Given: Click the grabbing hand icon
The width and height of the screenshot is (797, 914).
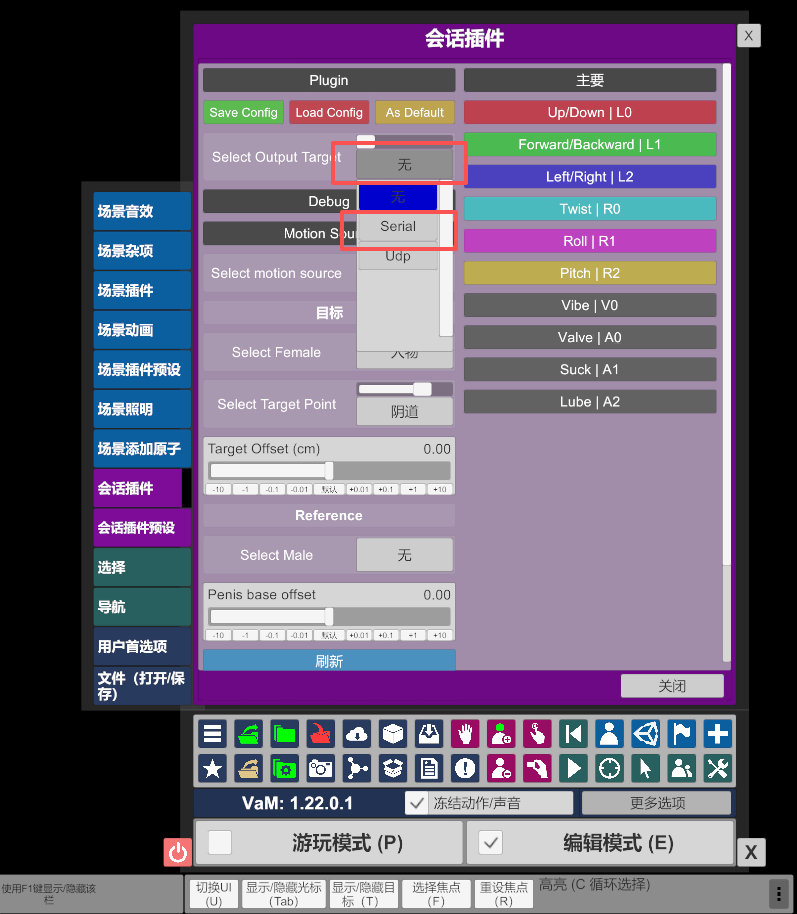Looking at the screenshot, I should [537, 768].
